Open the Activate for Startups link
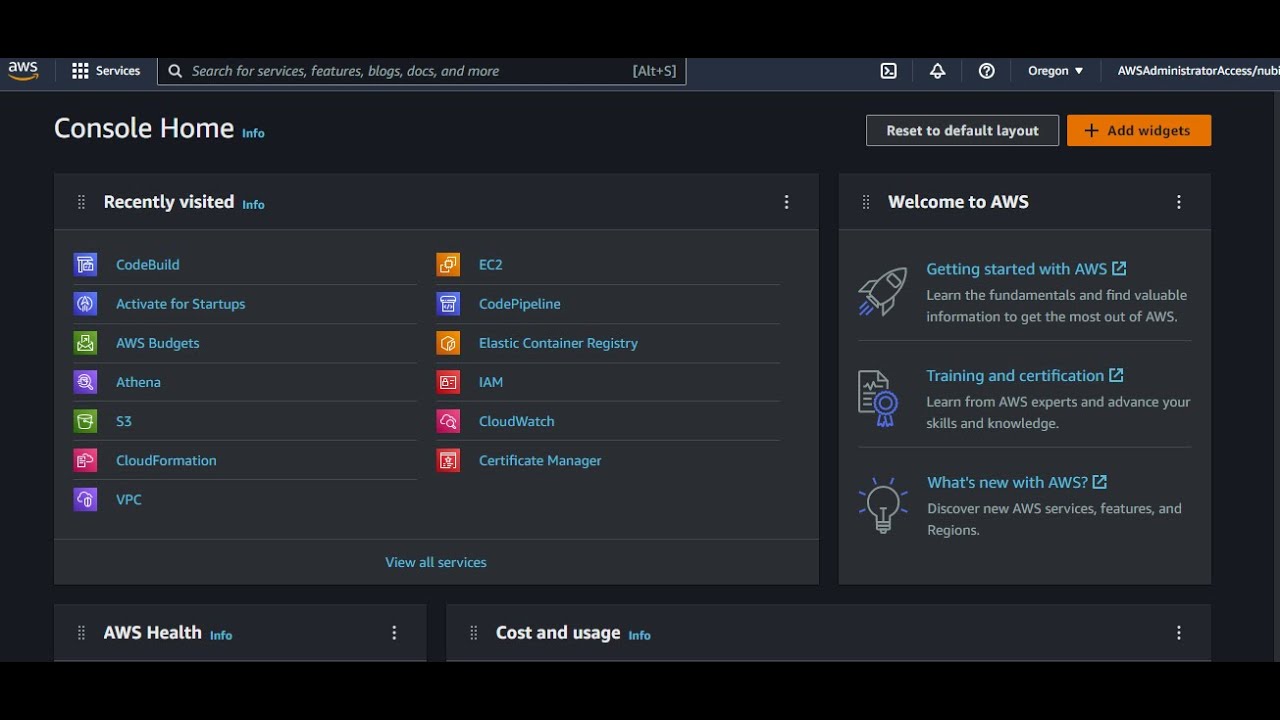The height and width of the screenshot is (720, 1280). [x=180, y=304]
